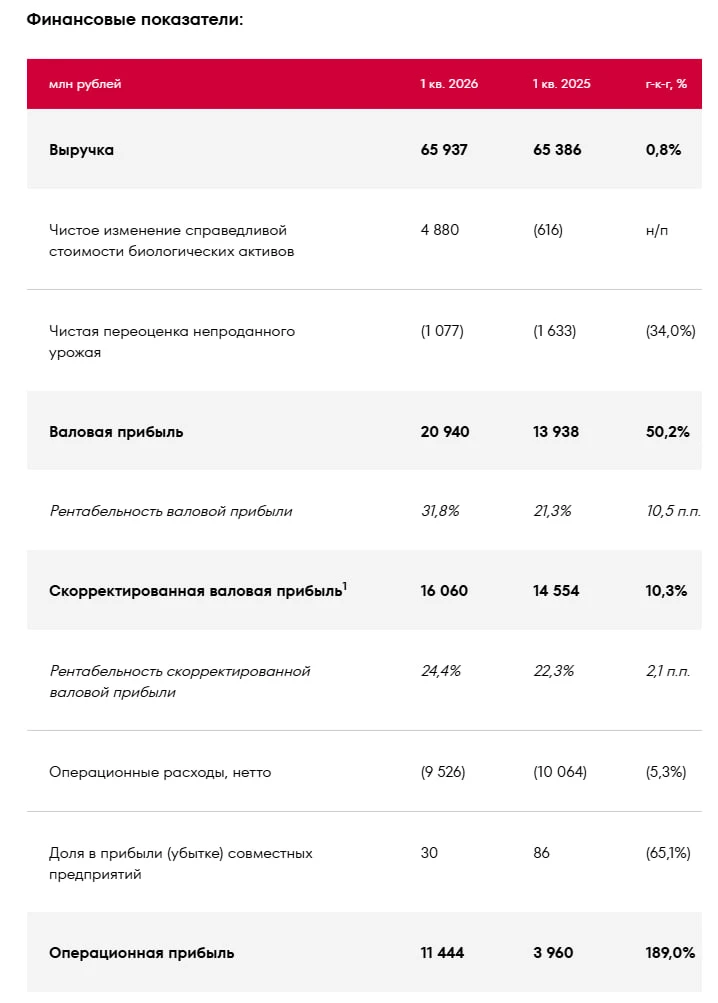This screenshot has height=1003, width=718.
Task: Select the 189,0% growth value
Action: point(670,952)
